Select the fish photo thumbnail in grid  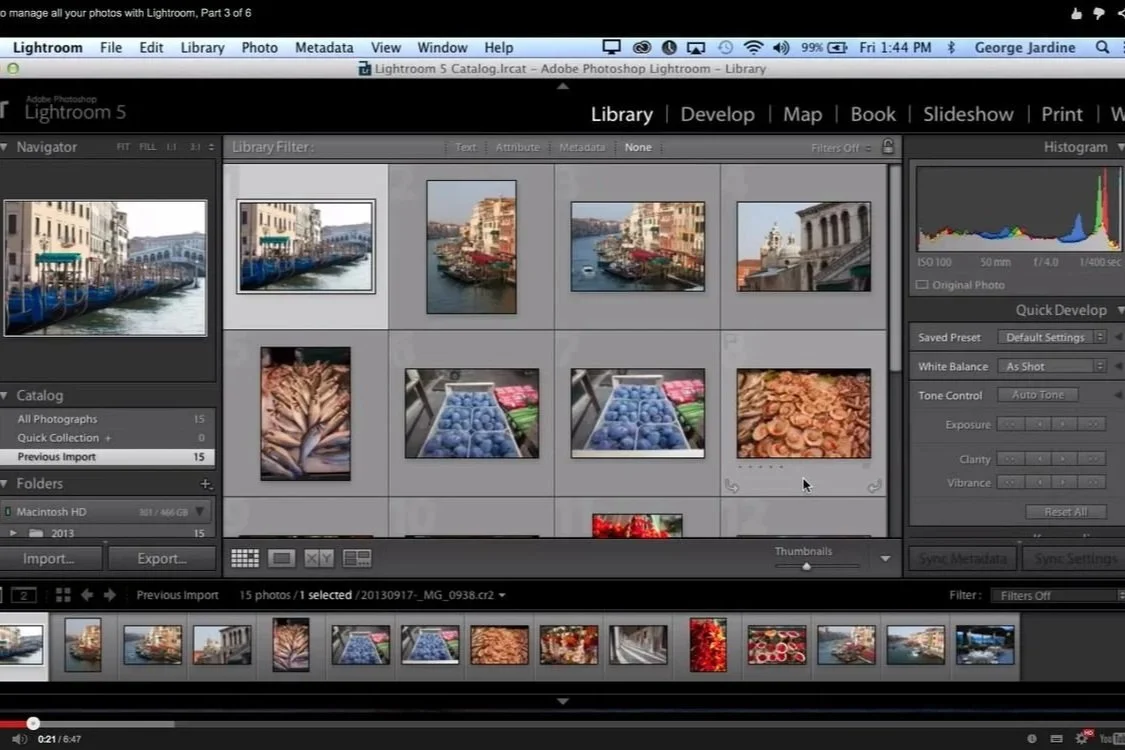click(x=306, y=413)
